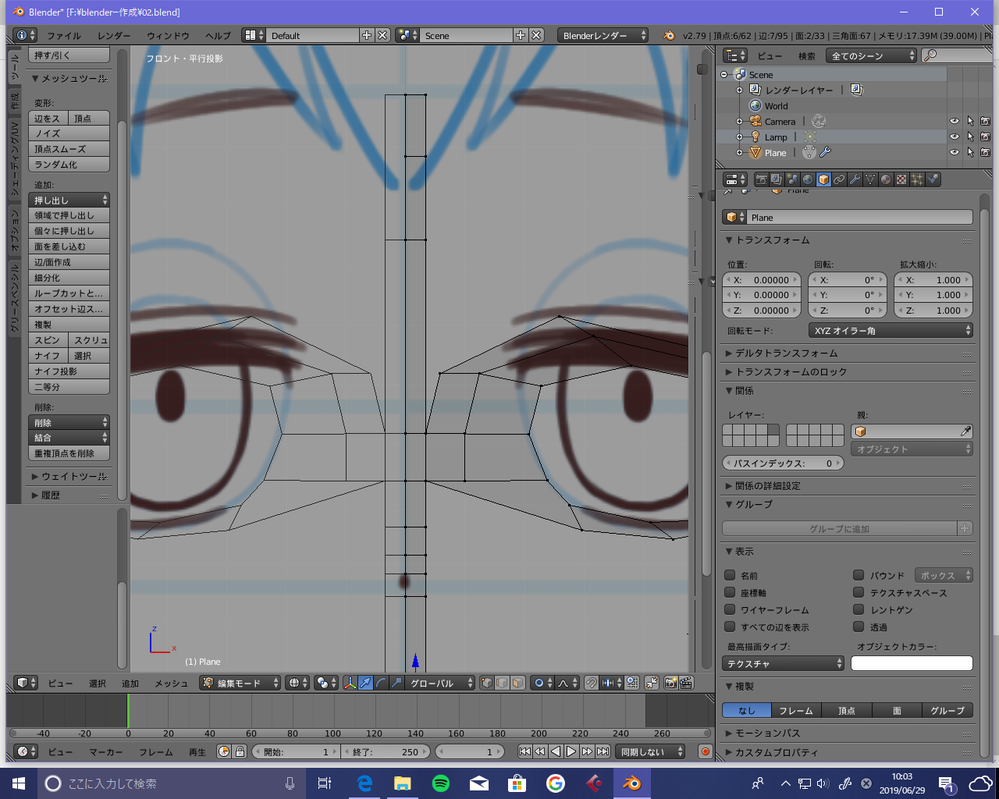
Task: Click the ループカットと… mesh tool button
Action: pyautogui.click(x=68, y=292)
